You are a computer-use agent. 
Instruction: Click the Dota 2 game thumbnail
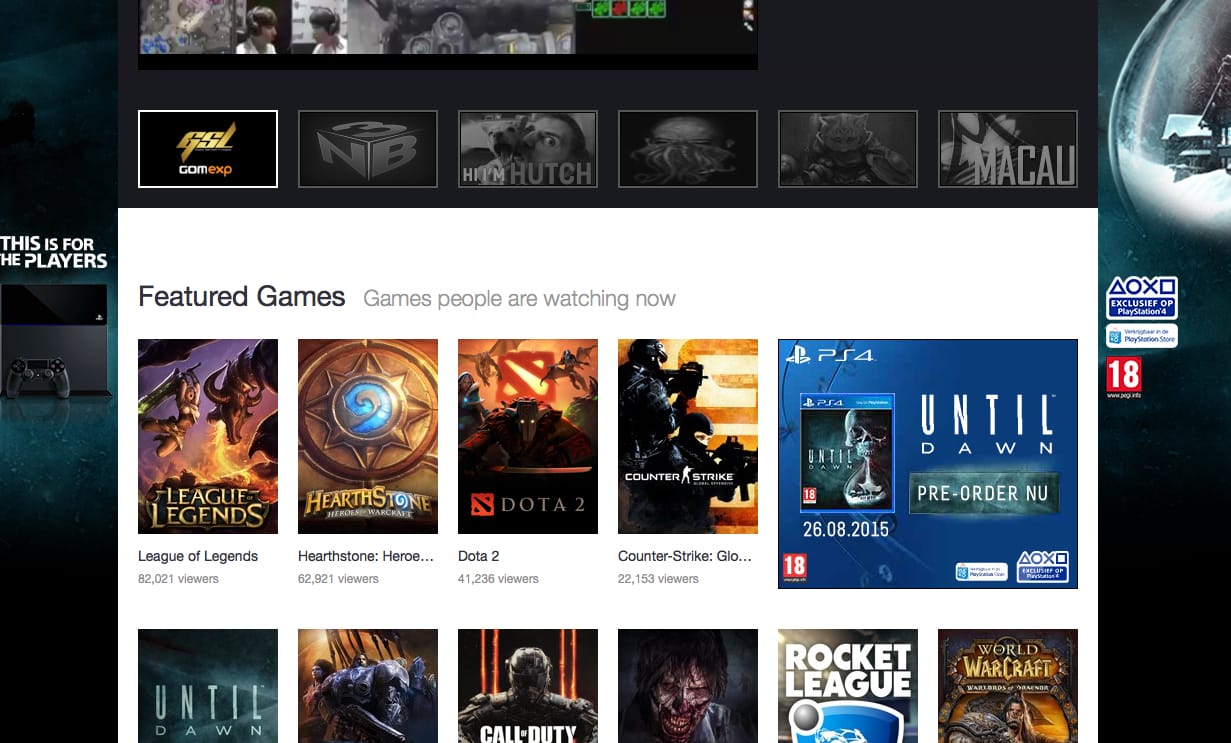527,436
